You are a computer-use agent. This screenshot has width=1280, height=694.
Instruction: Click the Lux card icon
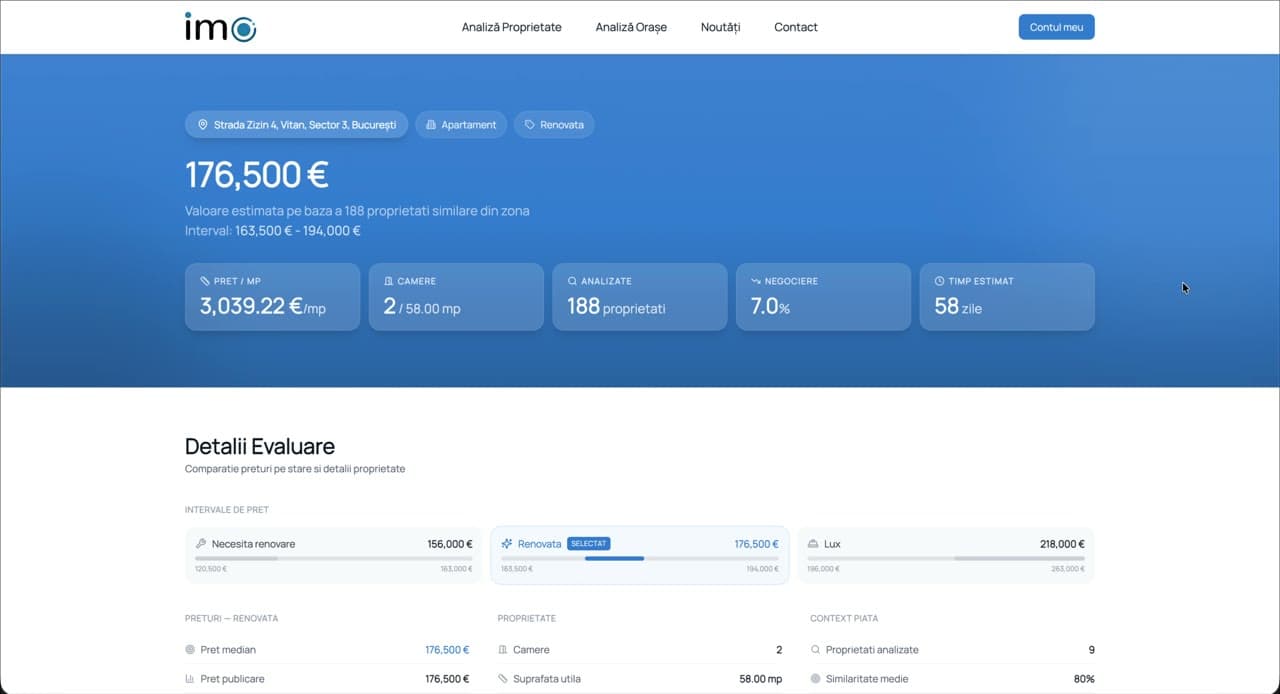(813, 544)
